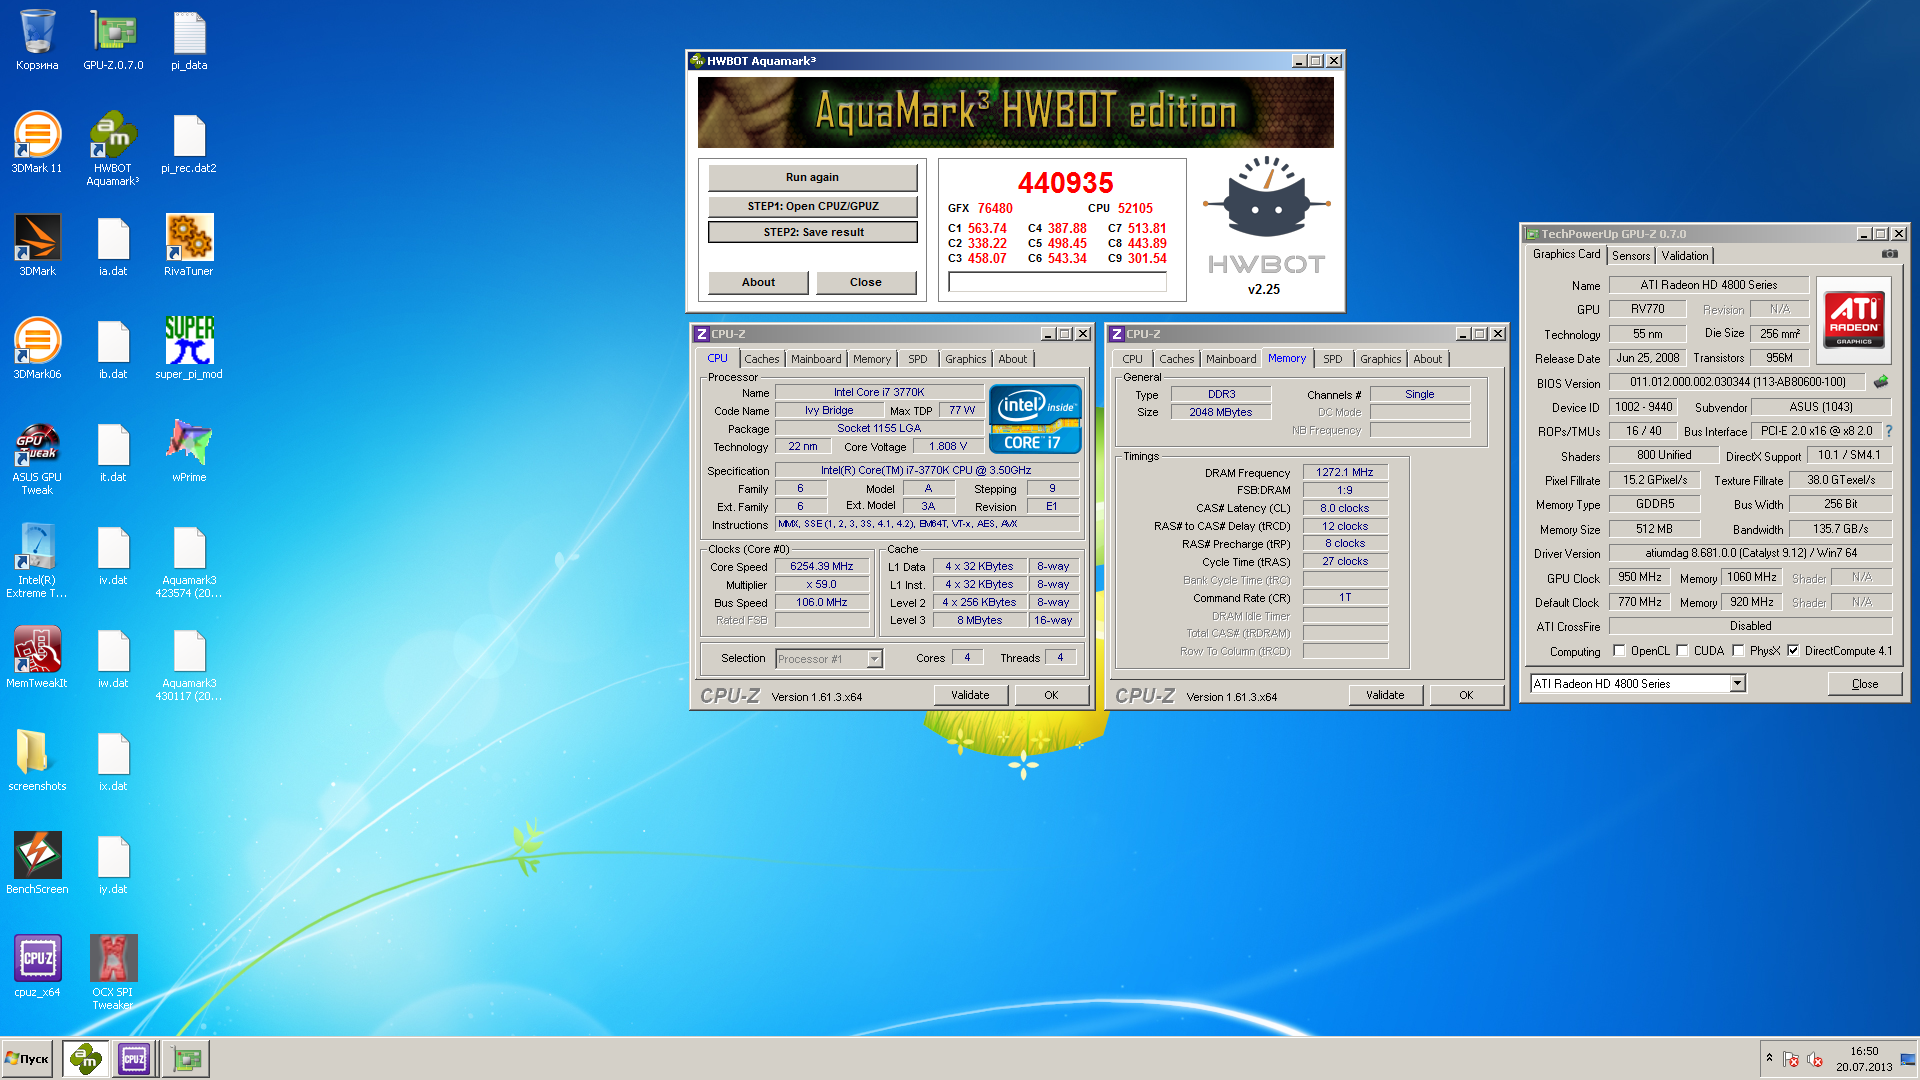Open the Recycle Bin desktop icon
This screenshot has height=1080, width=1920.
pos(37,41)
